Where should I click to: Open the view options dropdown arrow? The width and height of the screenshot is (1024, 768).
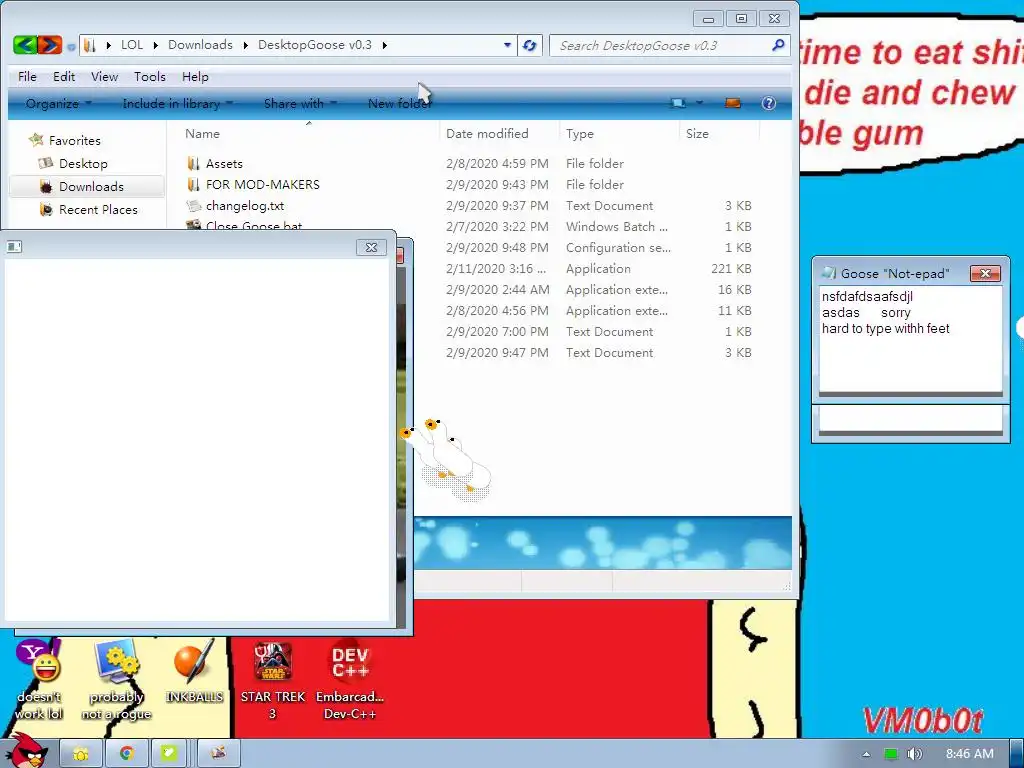tap(699, 103)
